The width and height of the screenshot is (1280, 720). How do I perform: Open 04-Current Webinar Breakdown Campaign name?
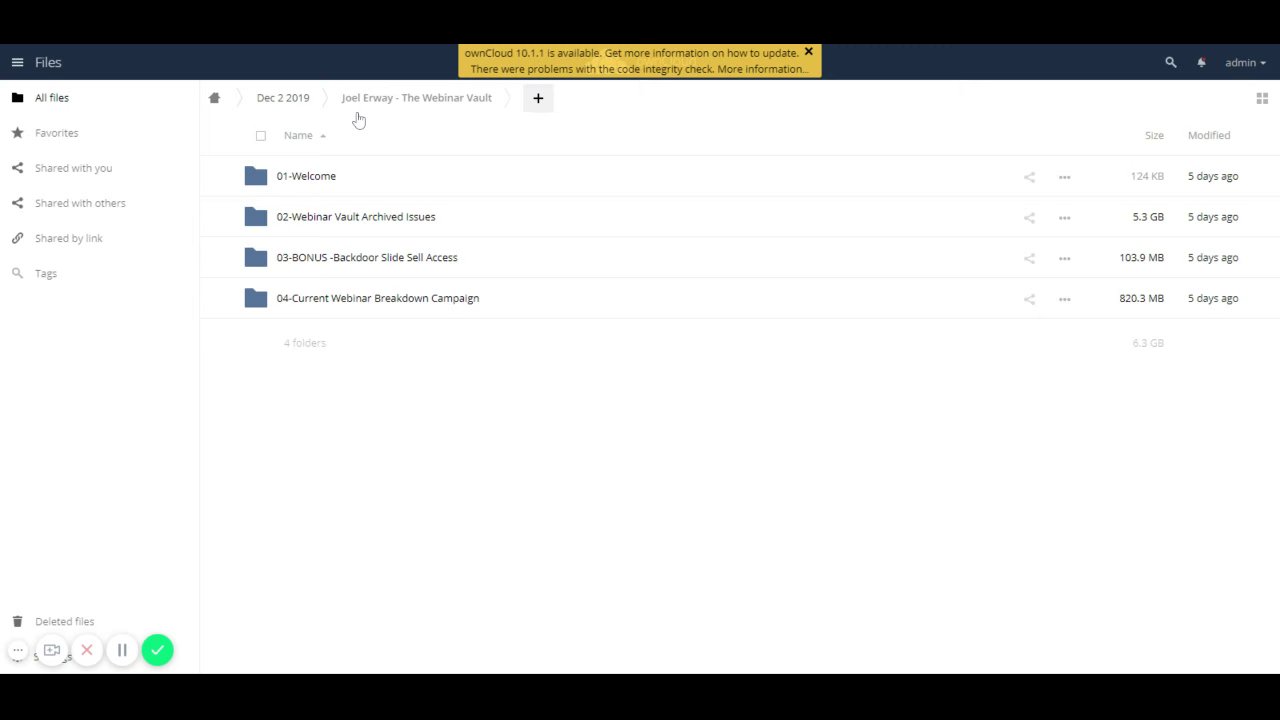(x=378, y=298)
